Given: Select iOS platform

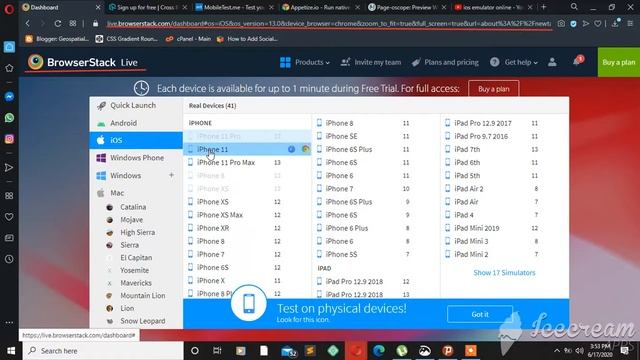Looking at the screenshot, I should (x=136, y=140).
